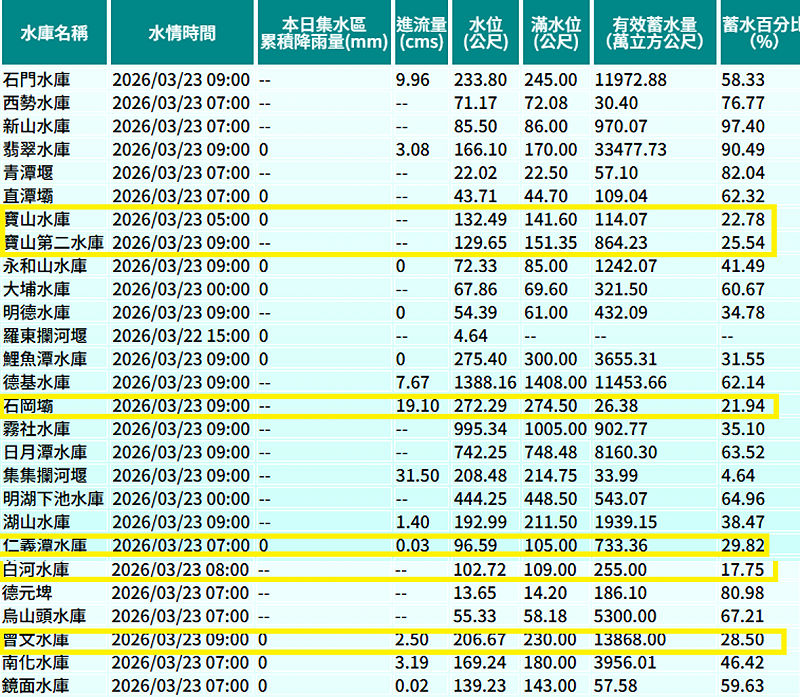The height and width of the screenshot is (697, 800).
Task: Click the 水庫名稱 column header
Action: pos(53,33)
